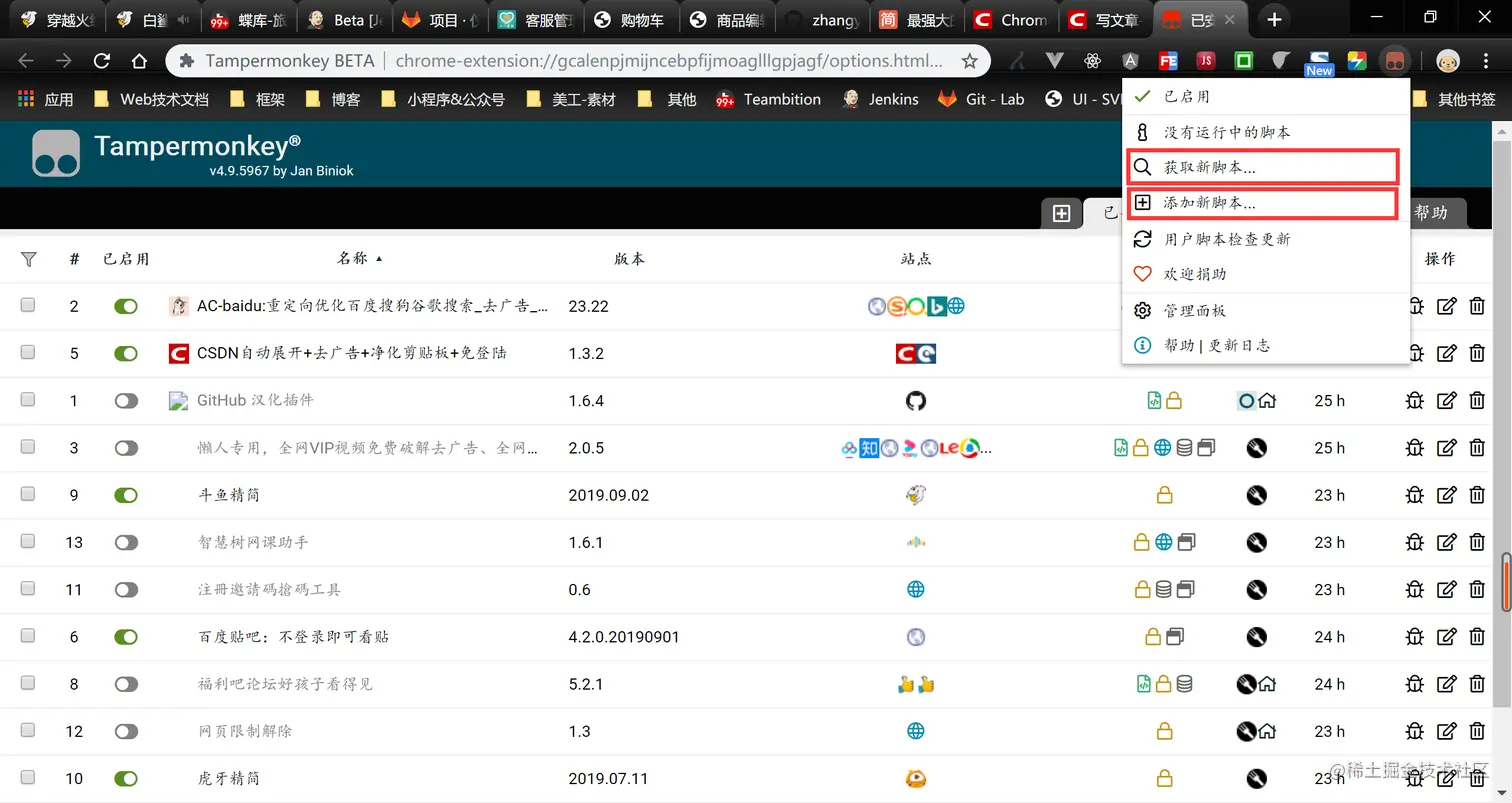1512x803 pixels.
Task: Choose 用户脚本检查更新 menu entry
Action: tap(1266, 239)
